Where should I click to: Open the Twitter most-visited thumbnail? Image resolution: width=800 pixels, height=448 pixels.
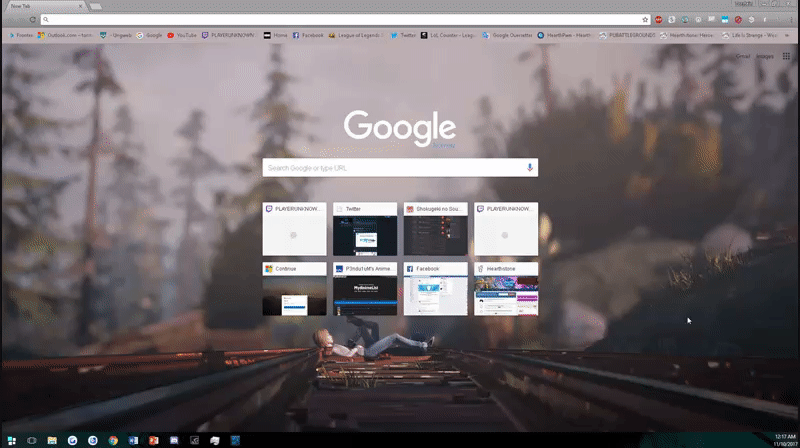(x=365, y=229)
